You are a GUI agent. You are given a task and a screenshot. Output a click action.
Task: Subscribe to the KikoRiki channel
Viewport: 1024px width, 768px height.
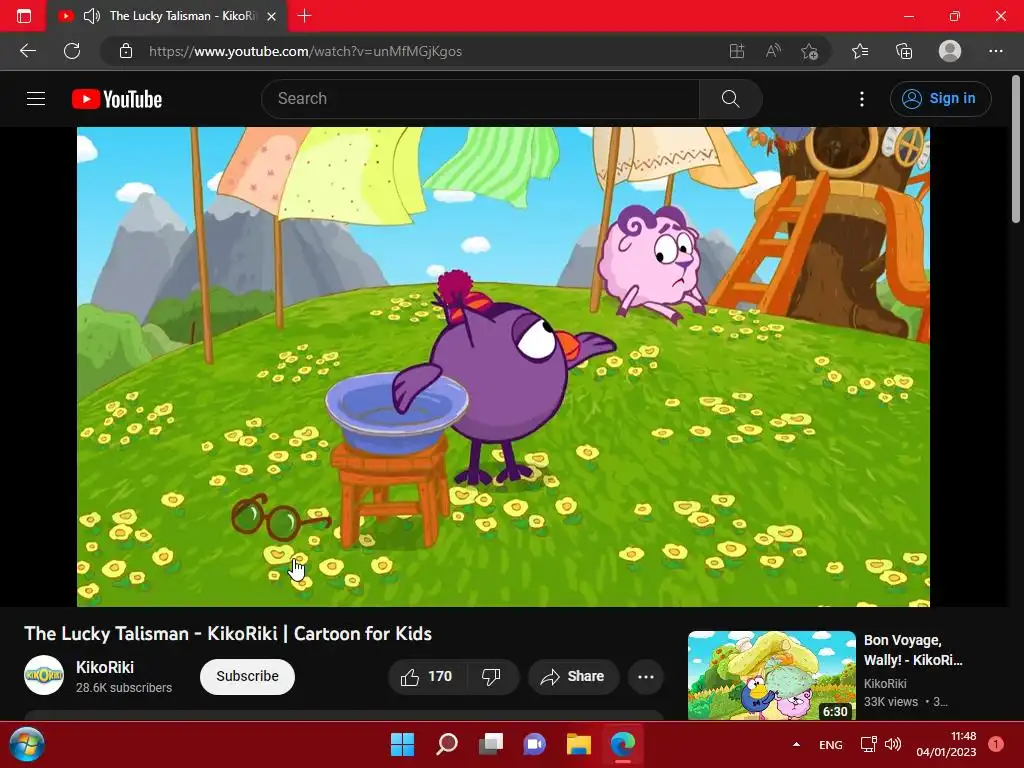tap(248, 677)
